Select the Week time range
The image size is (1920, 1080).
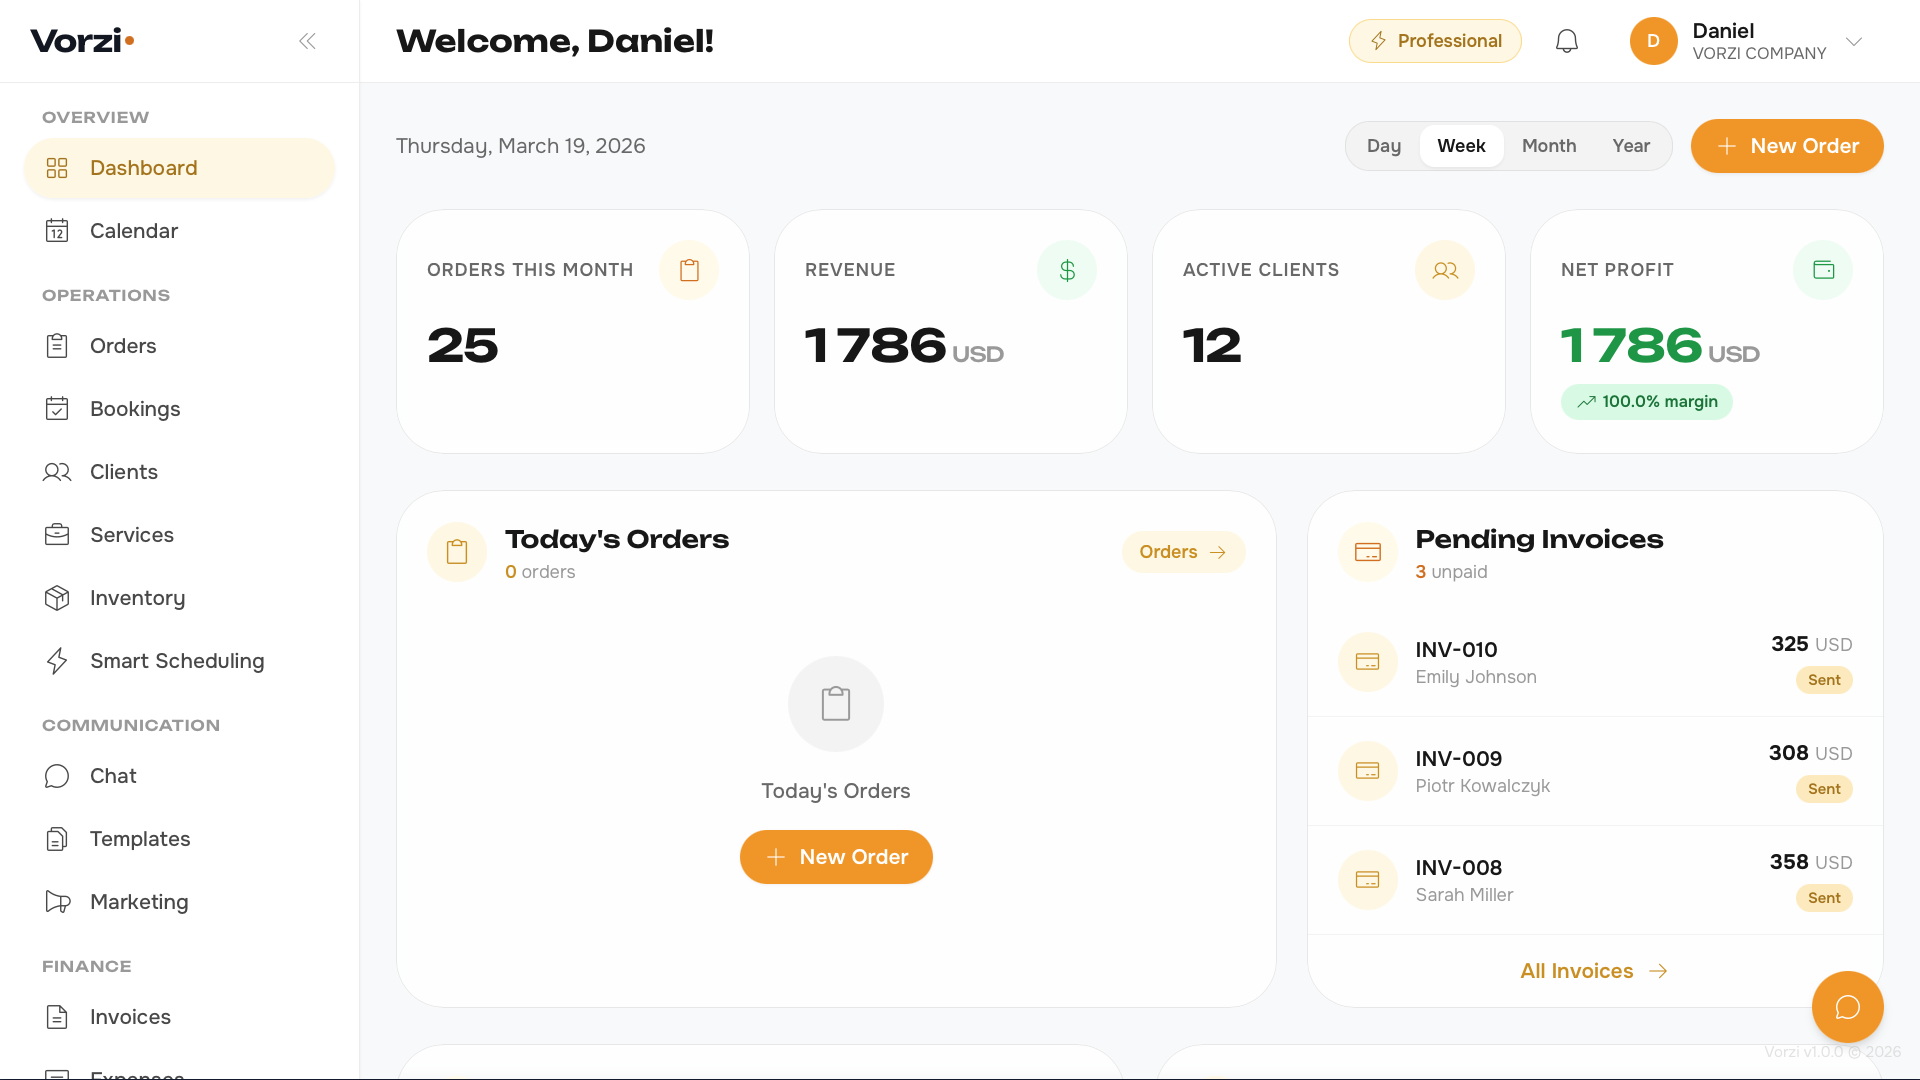1461,146
